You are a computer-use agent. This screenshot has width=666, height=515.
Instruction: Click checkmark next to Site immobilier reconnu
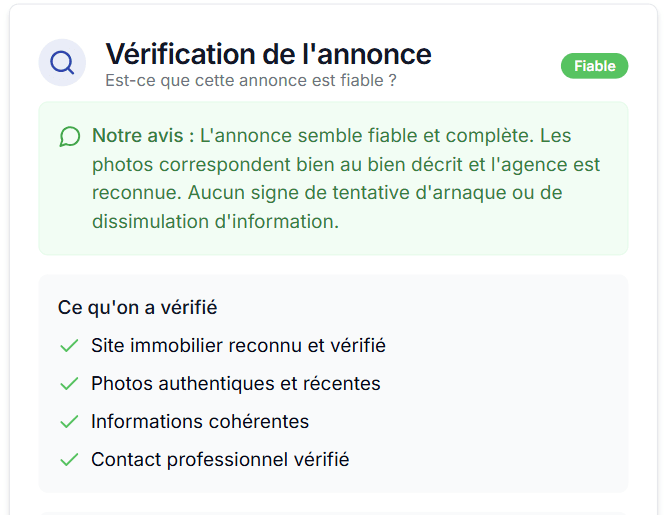(69, 346)
